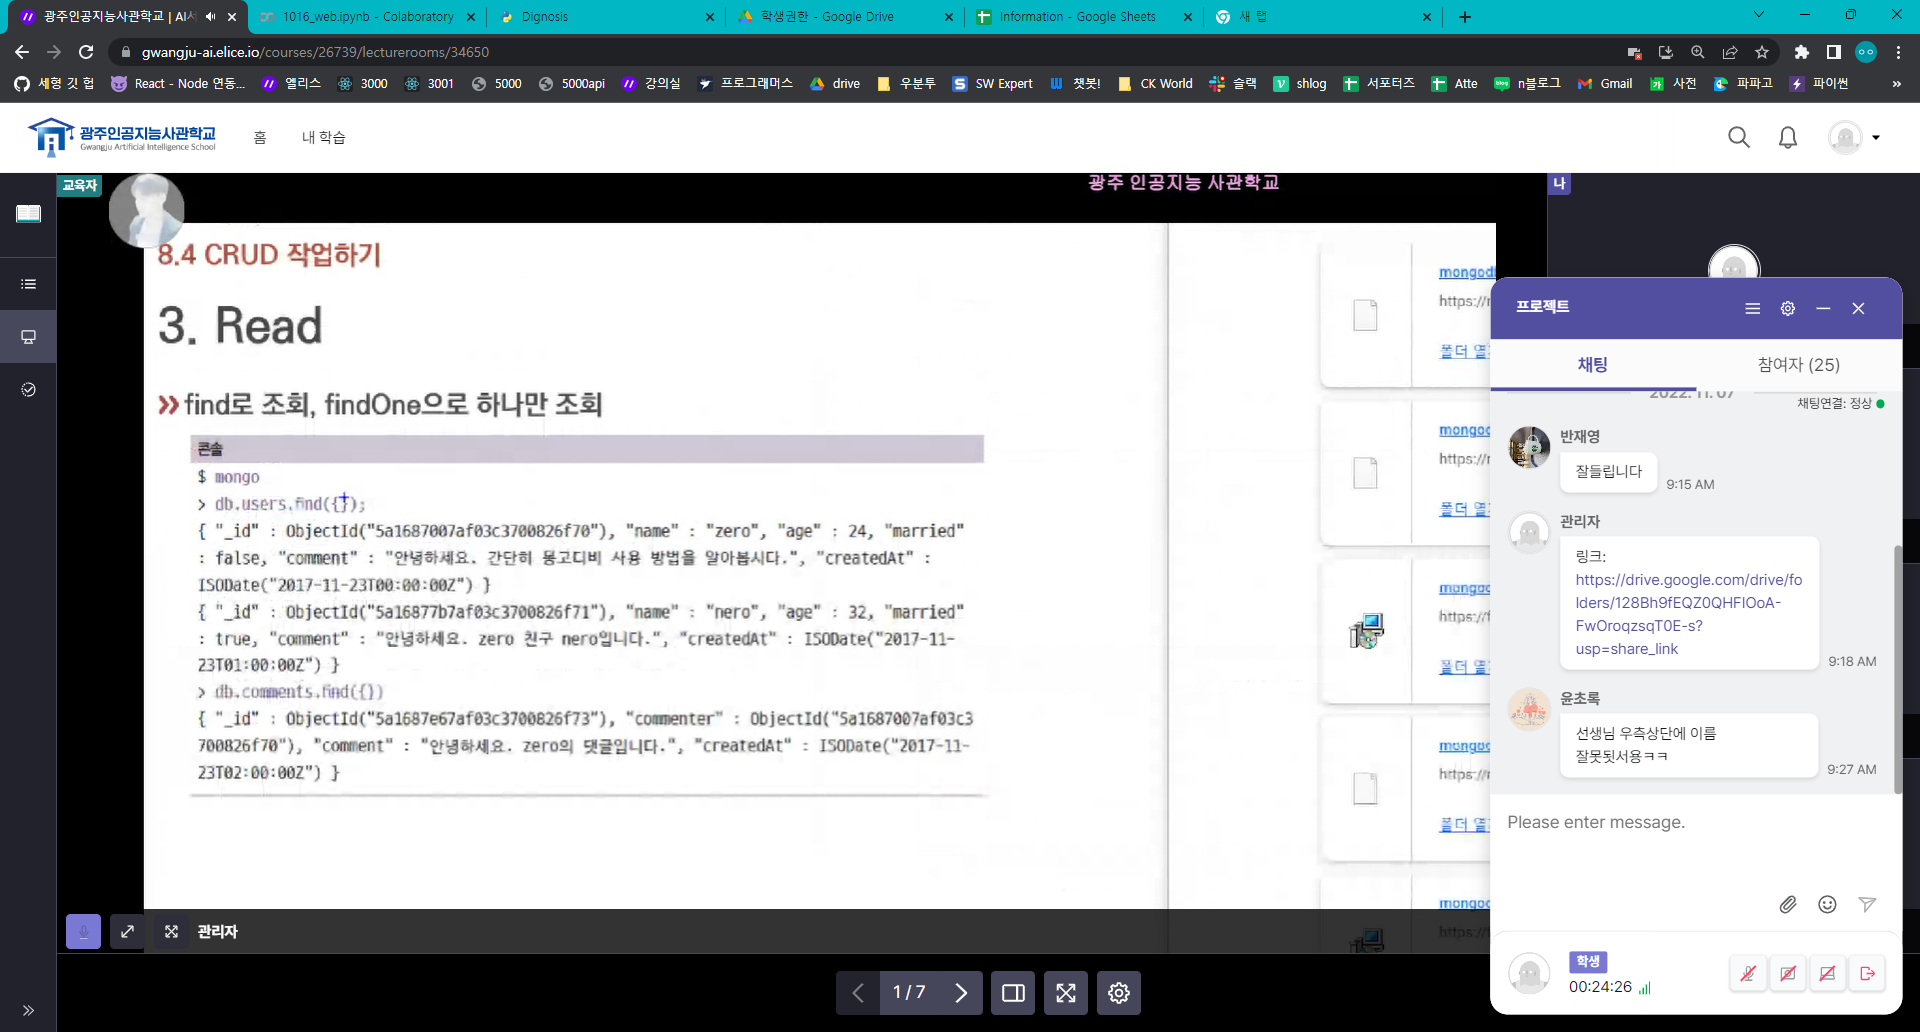Open a new browser tab with plus
The image size is (1920, 1032).
[1465, 16]
